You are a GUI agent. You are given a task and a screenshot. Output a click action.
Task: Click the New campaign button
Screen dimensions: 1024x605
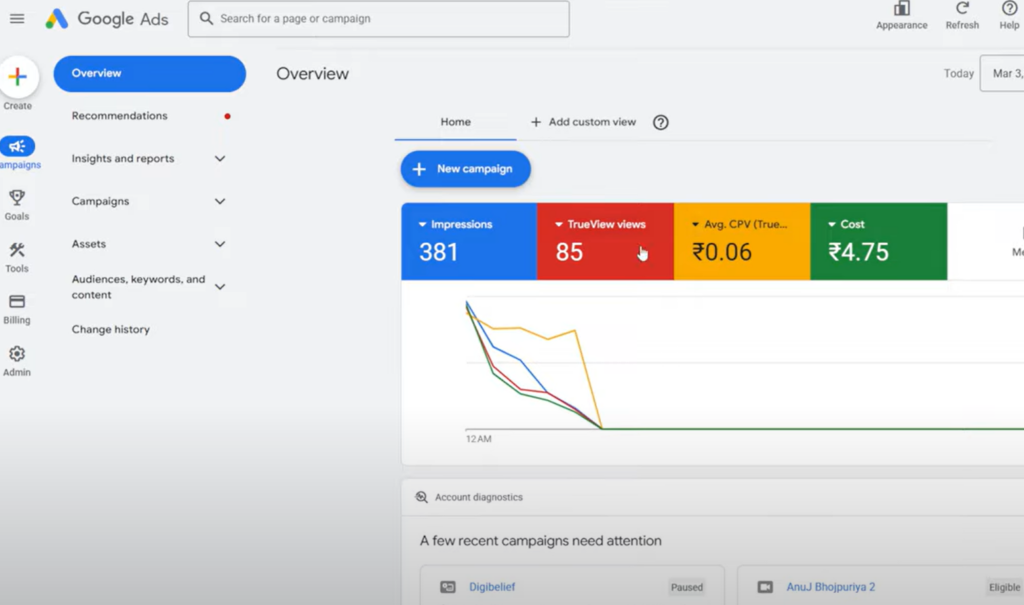466,169
